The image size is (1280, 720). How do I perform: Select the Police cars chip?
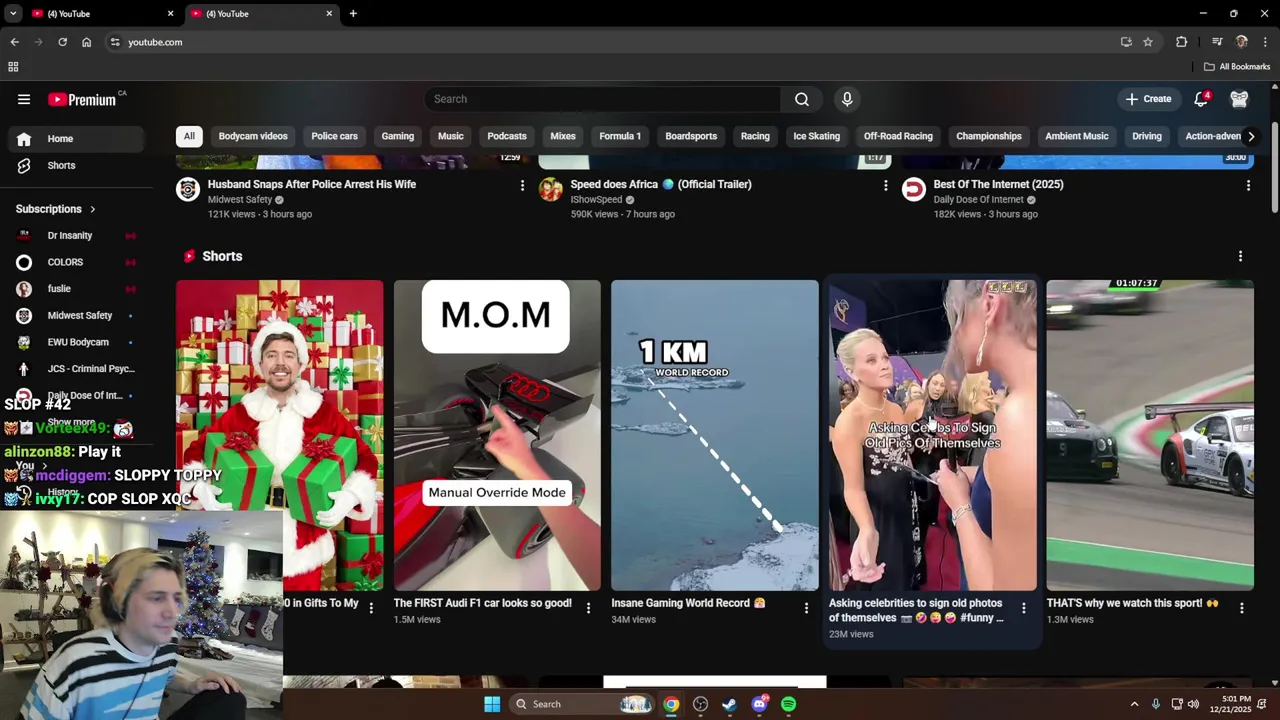[x=334, y=136]
